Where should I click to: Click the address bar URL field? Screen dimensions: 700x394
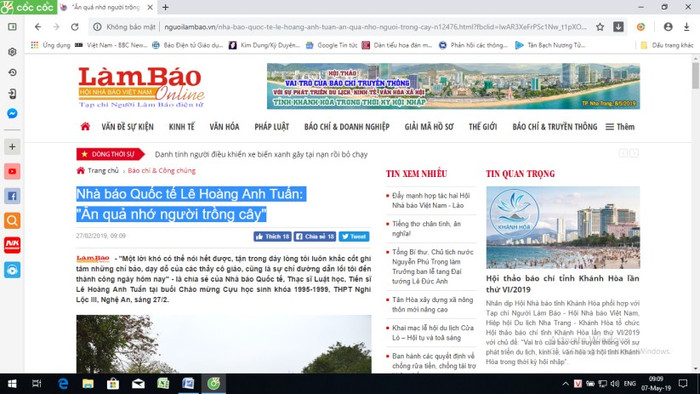click(375, 27)
